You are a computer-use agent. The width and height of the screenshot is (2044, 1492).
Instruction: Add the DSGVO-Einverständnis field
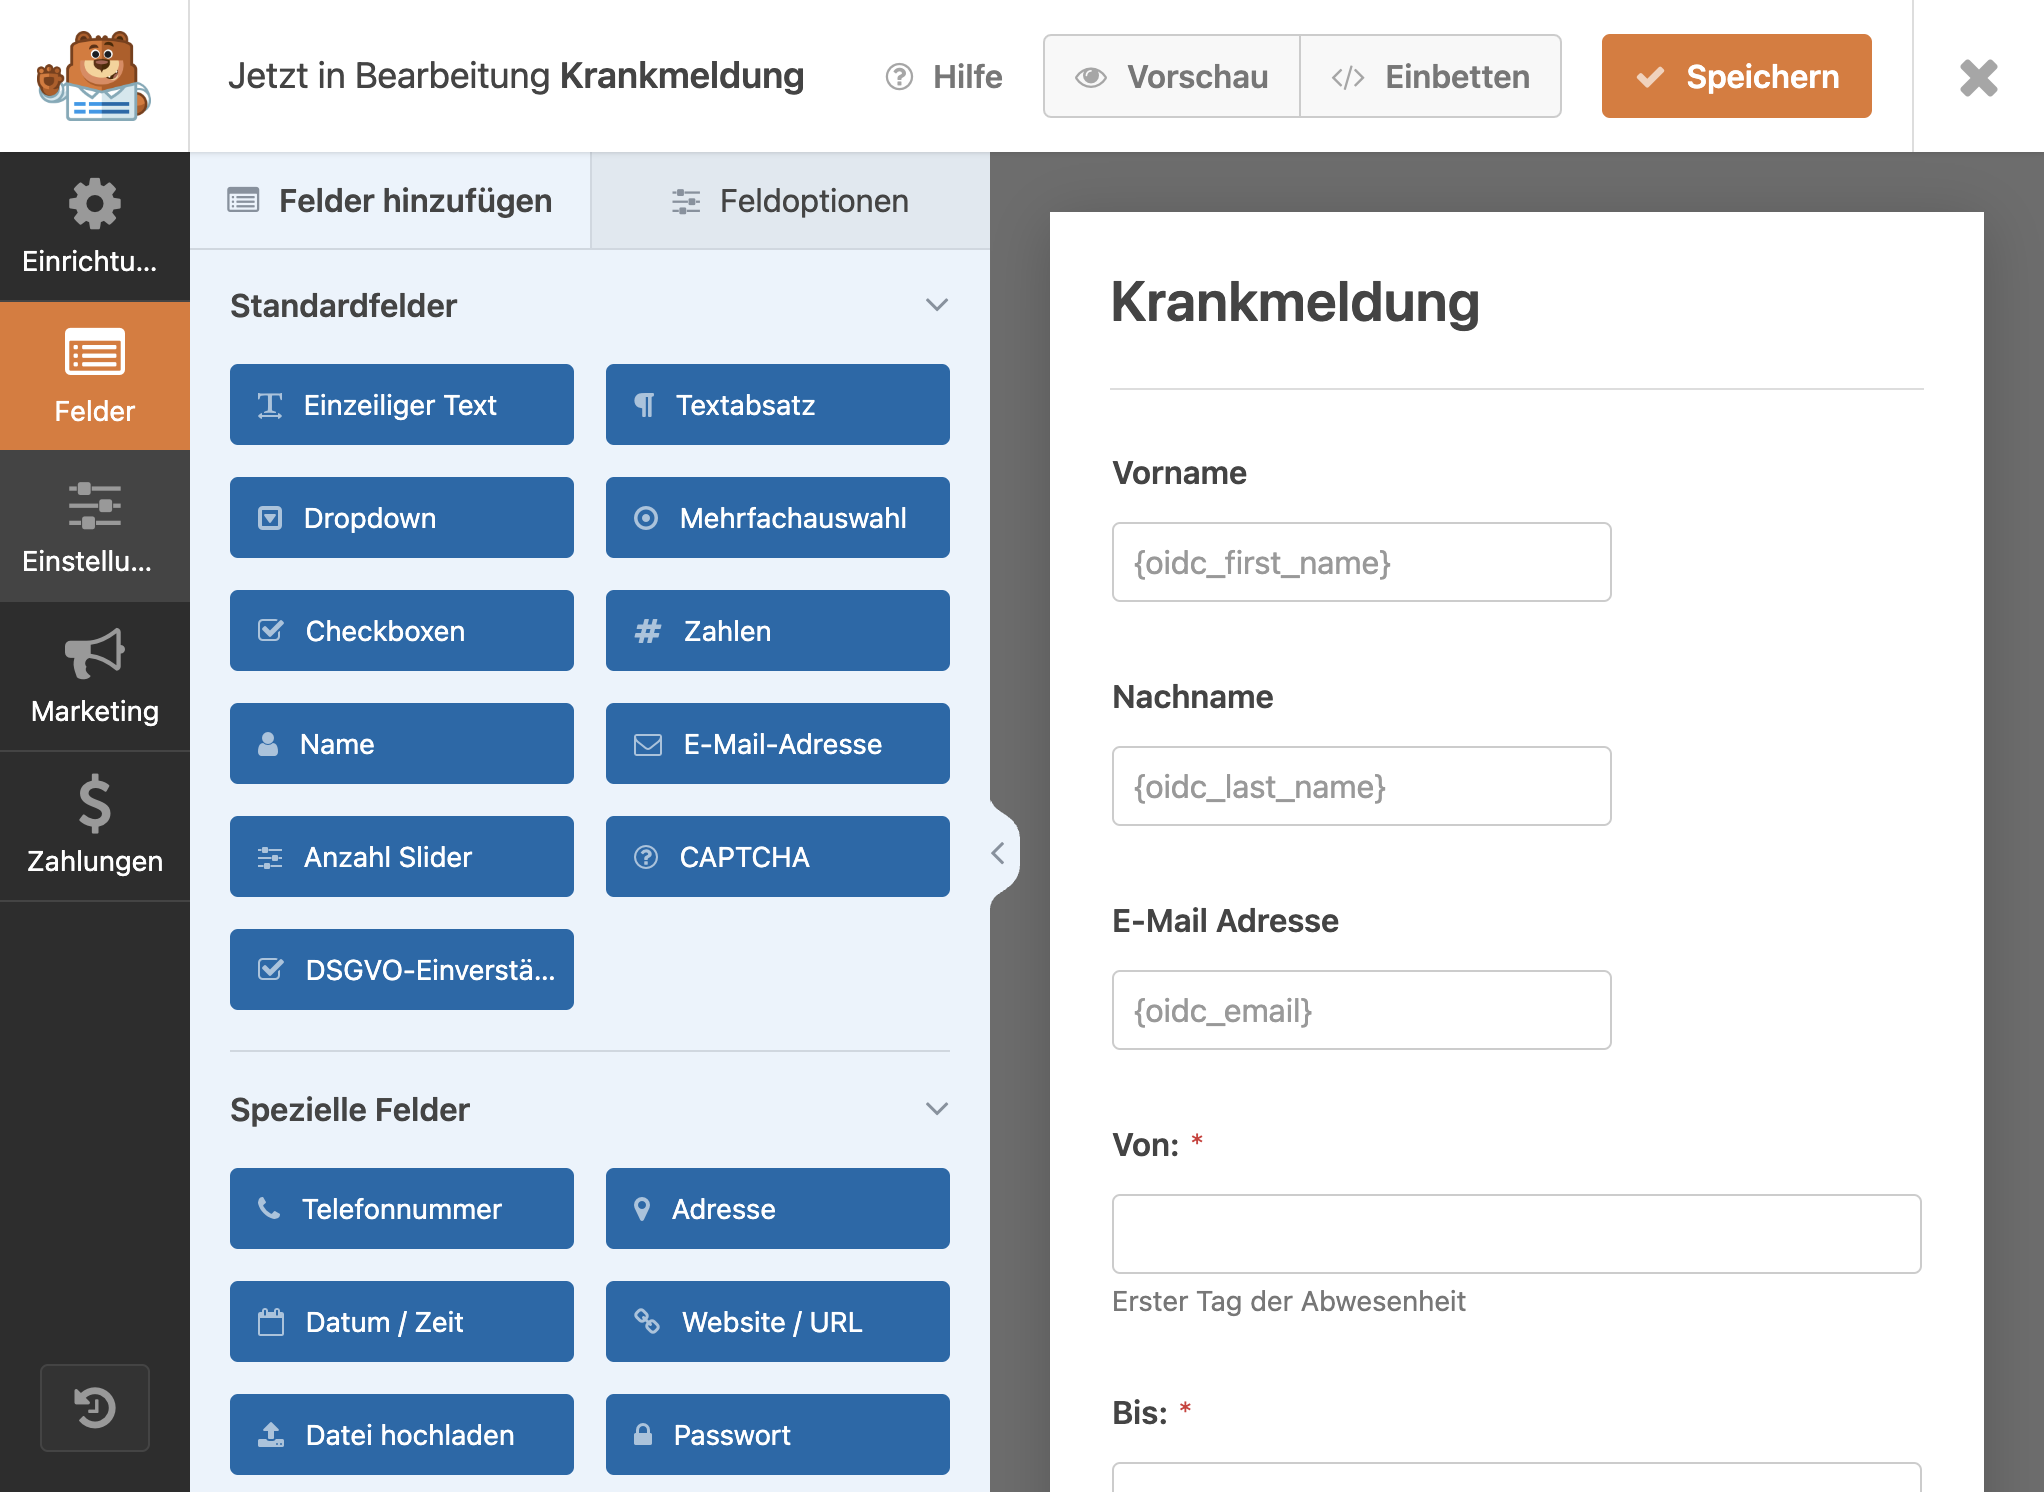402,970
